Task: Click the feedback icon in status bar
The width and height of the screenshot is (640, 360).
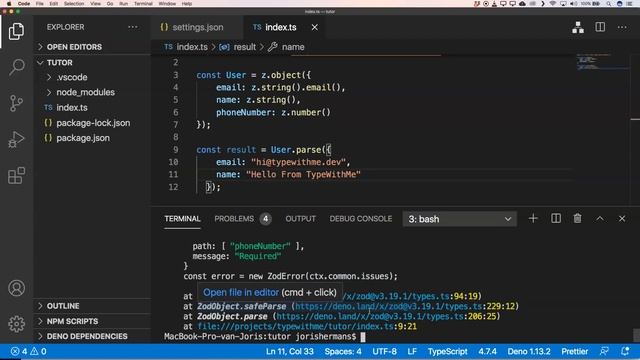Action: coord(604,351)
